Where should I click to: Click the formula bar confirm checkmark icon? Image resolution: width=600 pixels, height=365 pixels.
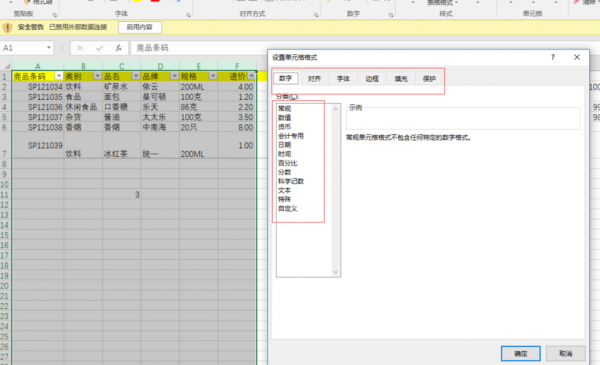tap(99, 48)
